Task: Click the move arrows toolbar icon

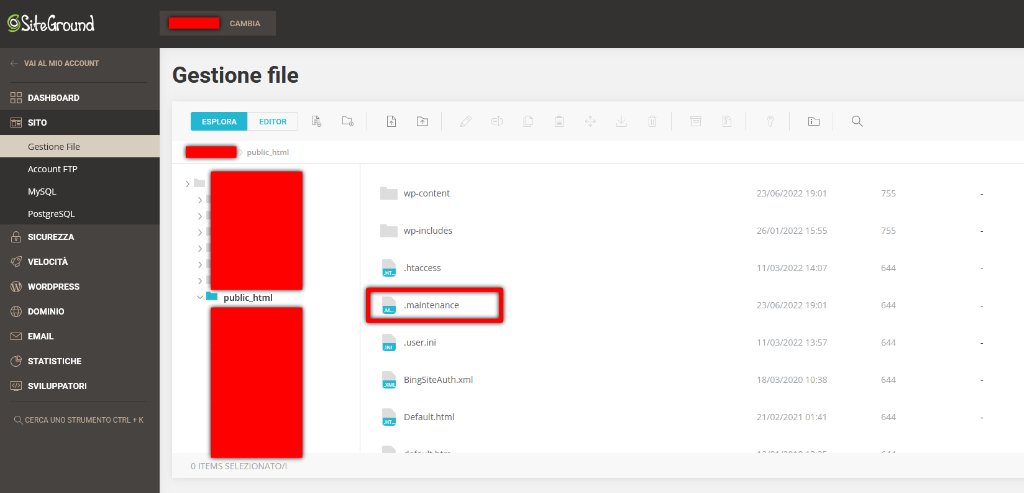Action: tap(590, 121)
